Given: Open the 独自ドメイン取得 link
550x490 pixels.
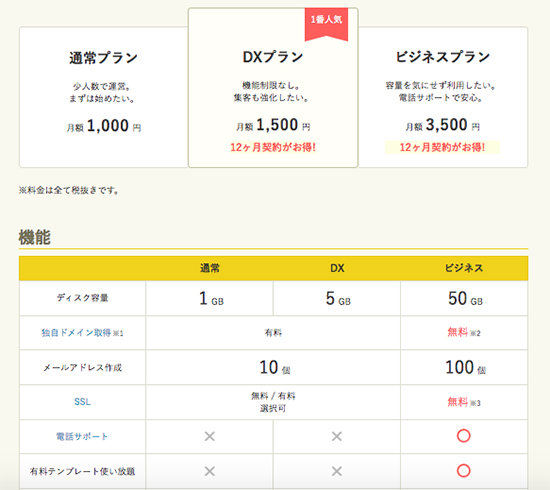Looking at the screenshot, I should click(x=76, y=333).
